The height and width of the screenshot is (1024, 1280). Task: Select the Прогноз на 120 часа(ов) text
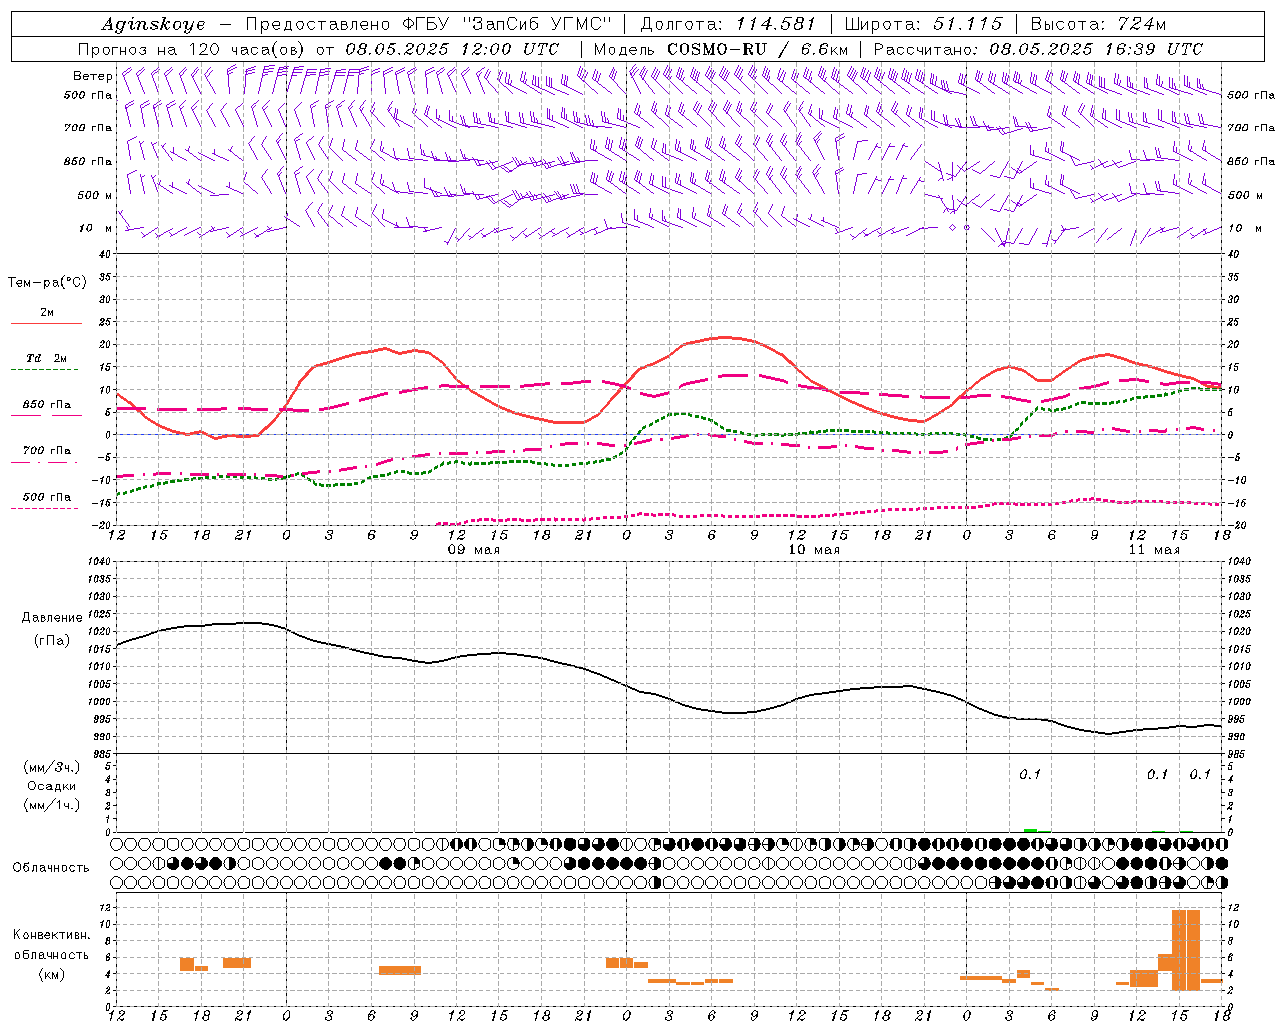click(x=193, y=49)
